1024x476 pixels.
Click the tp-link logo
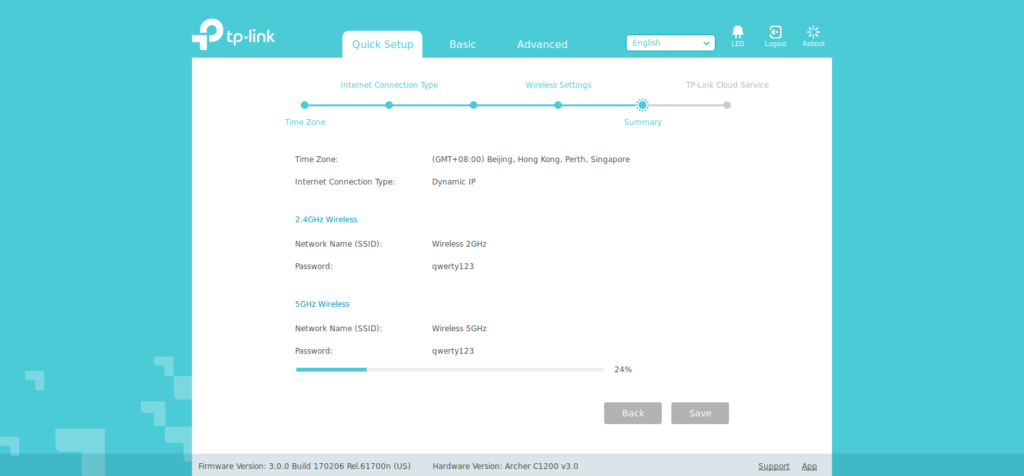click(233, 34)
